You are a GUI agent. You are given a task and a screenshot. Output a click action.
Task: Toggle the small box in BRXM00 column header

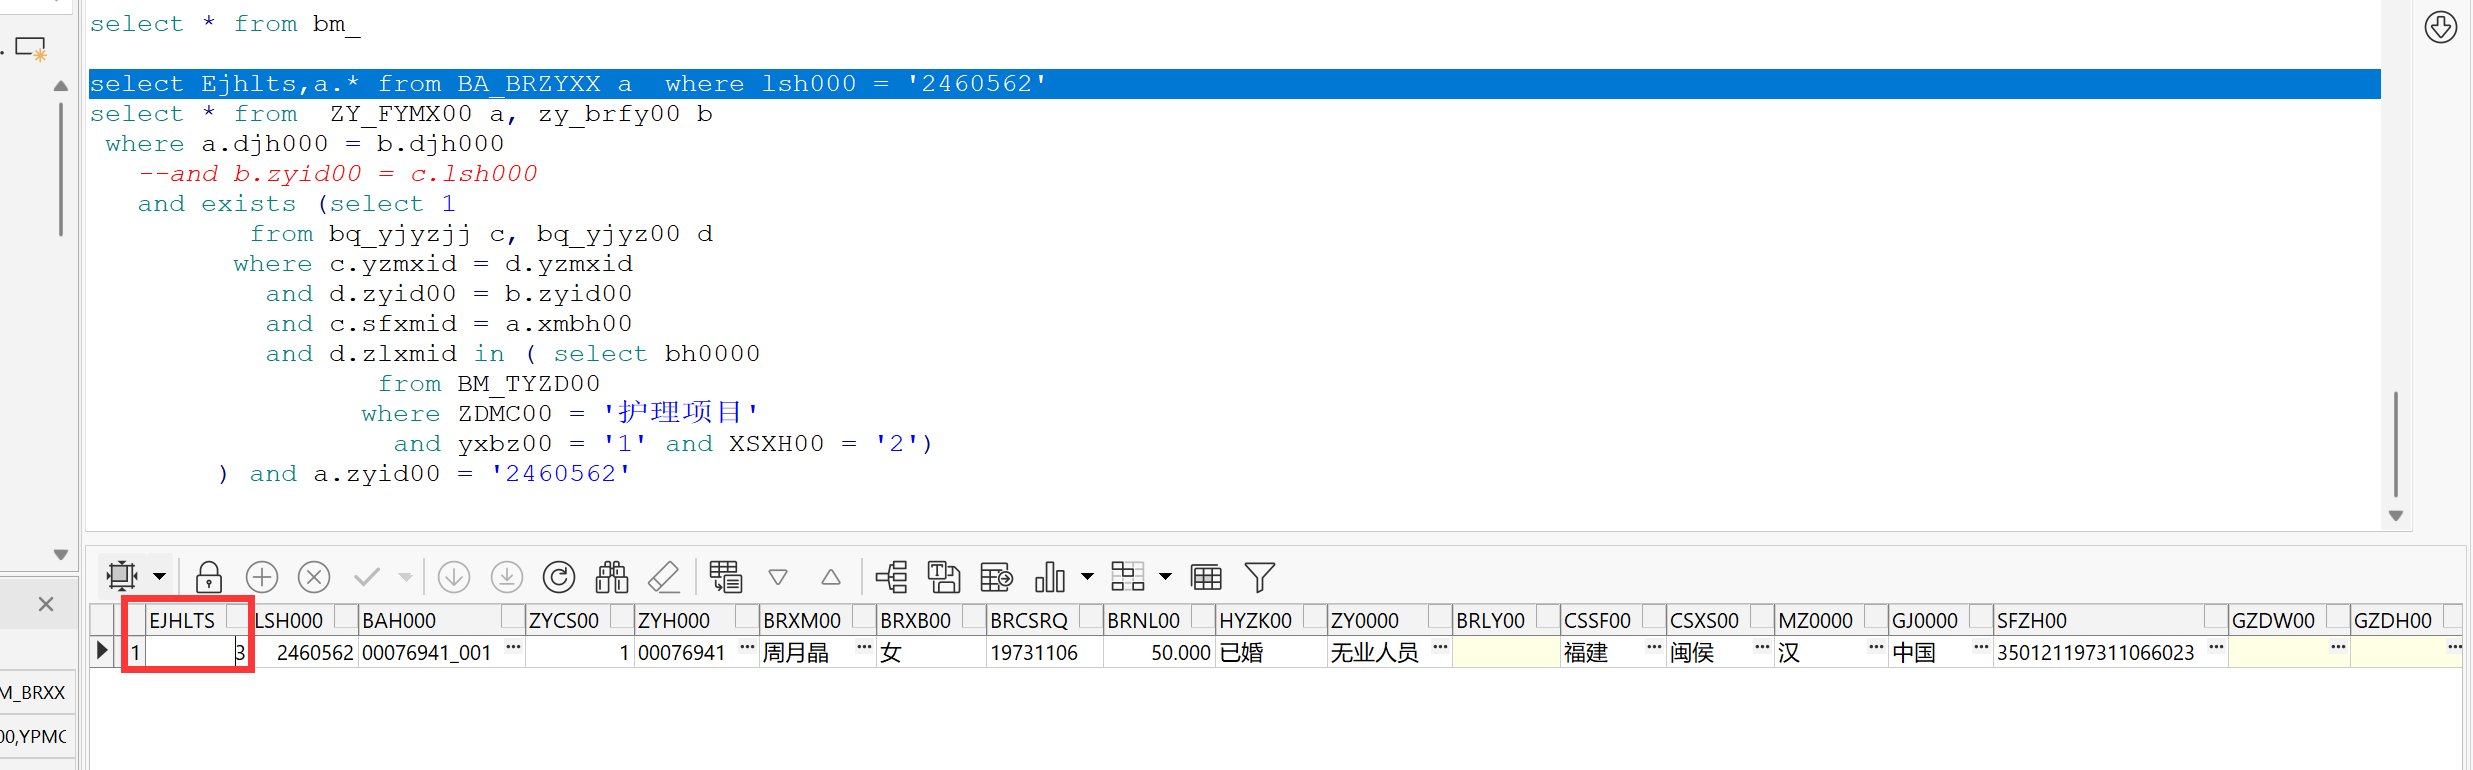point(864,616)
